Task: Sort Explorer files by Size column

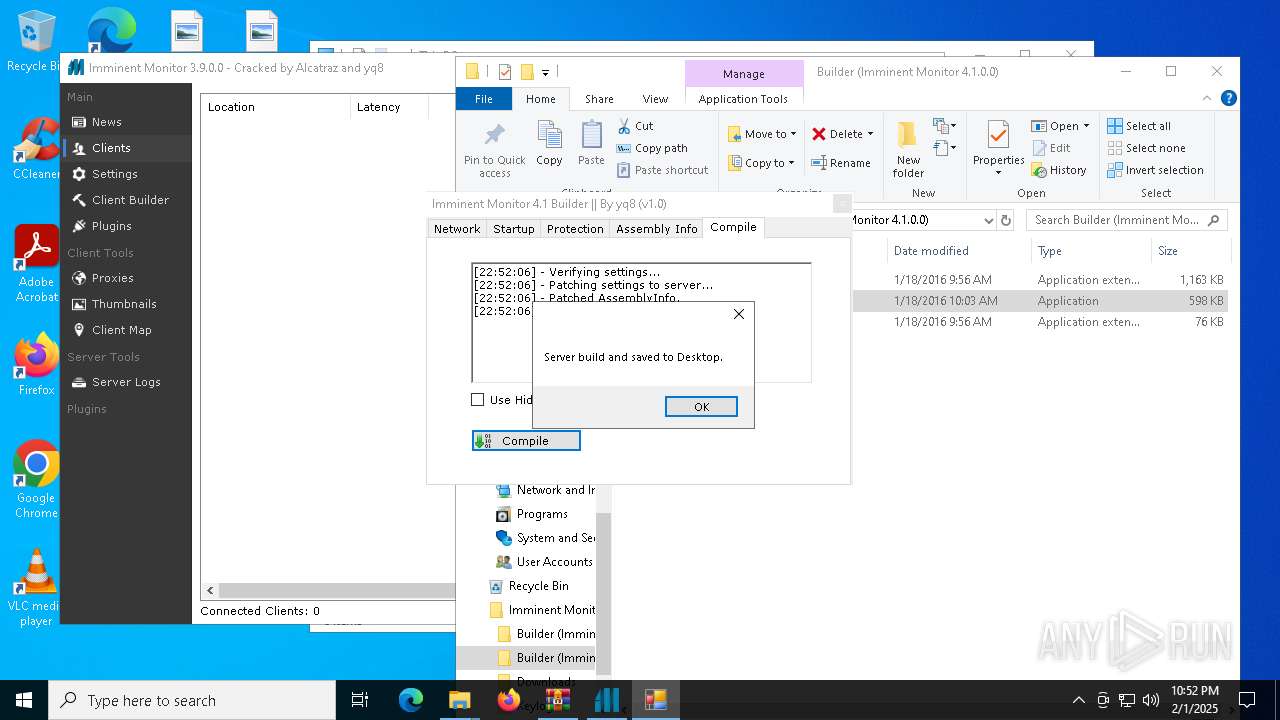Action: point(1167,251)
